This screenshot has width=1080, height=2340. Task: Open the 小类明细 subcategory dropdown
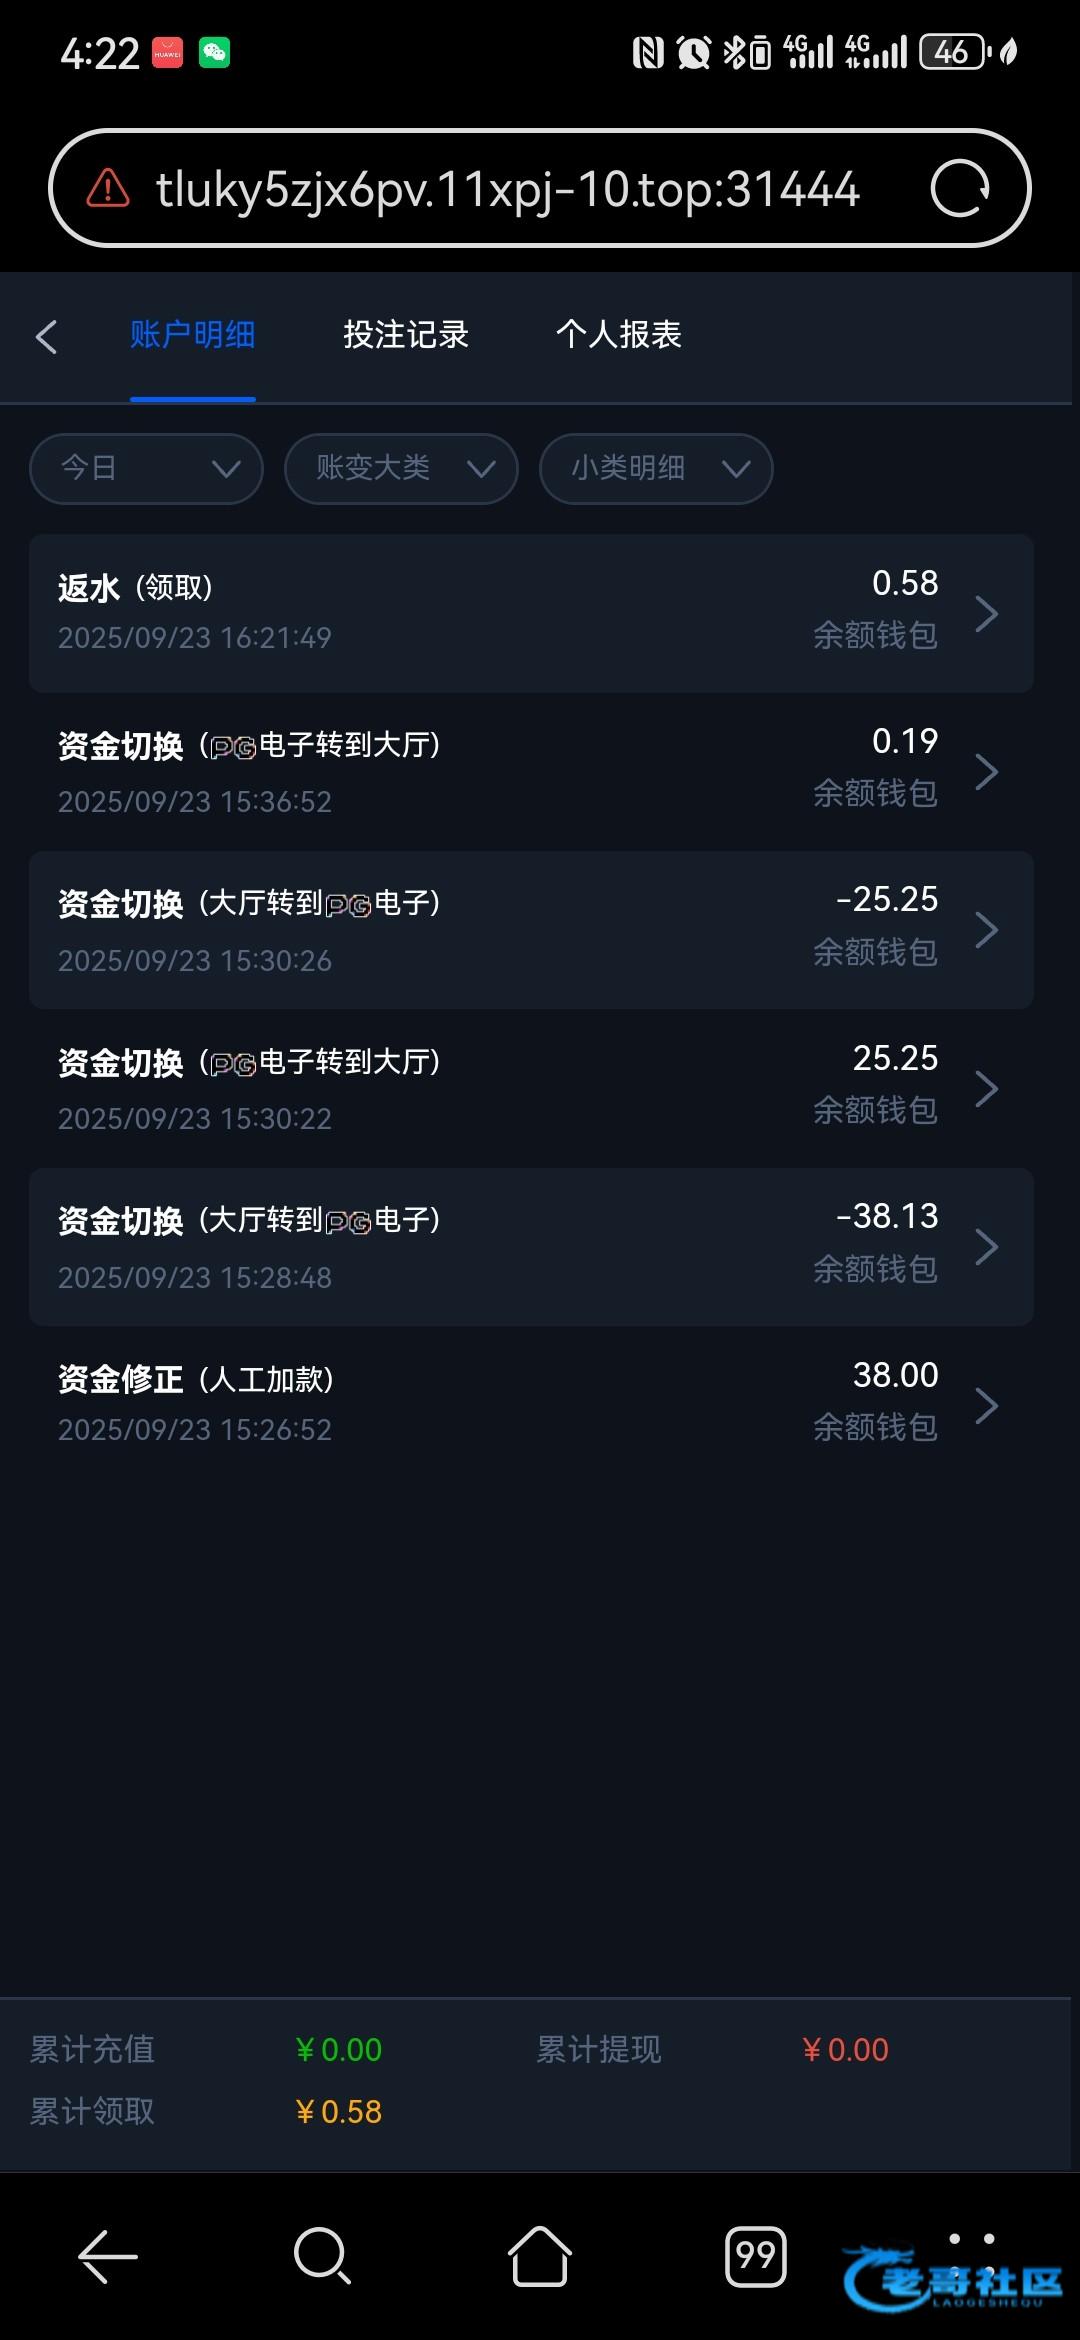[656, 468]
